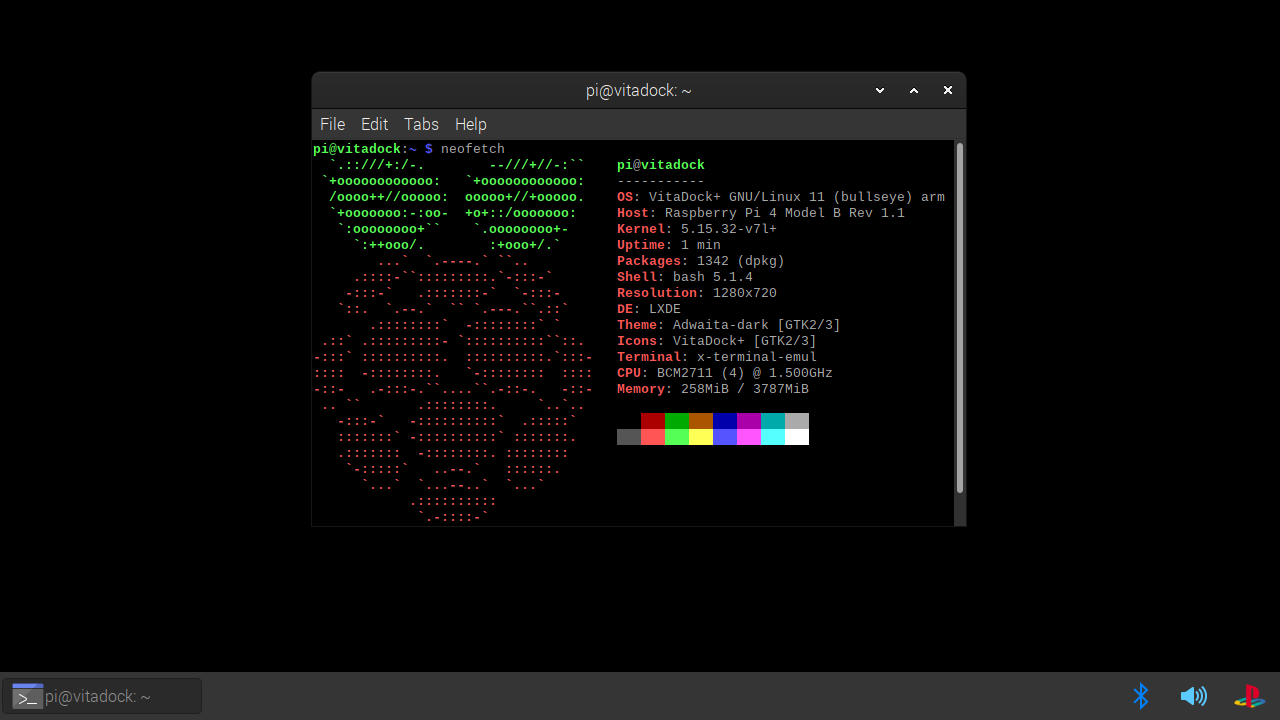Click the DE value "LXDE"
1280x720 pixels.
tap(665, 309)
